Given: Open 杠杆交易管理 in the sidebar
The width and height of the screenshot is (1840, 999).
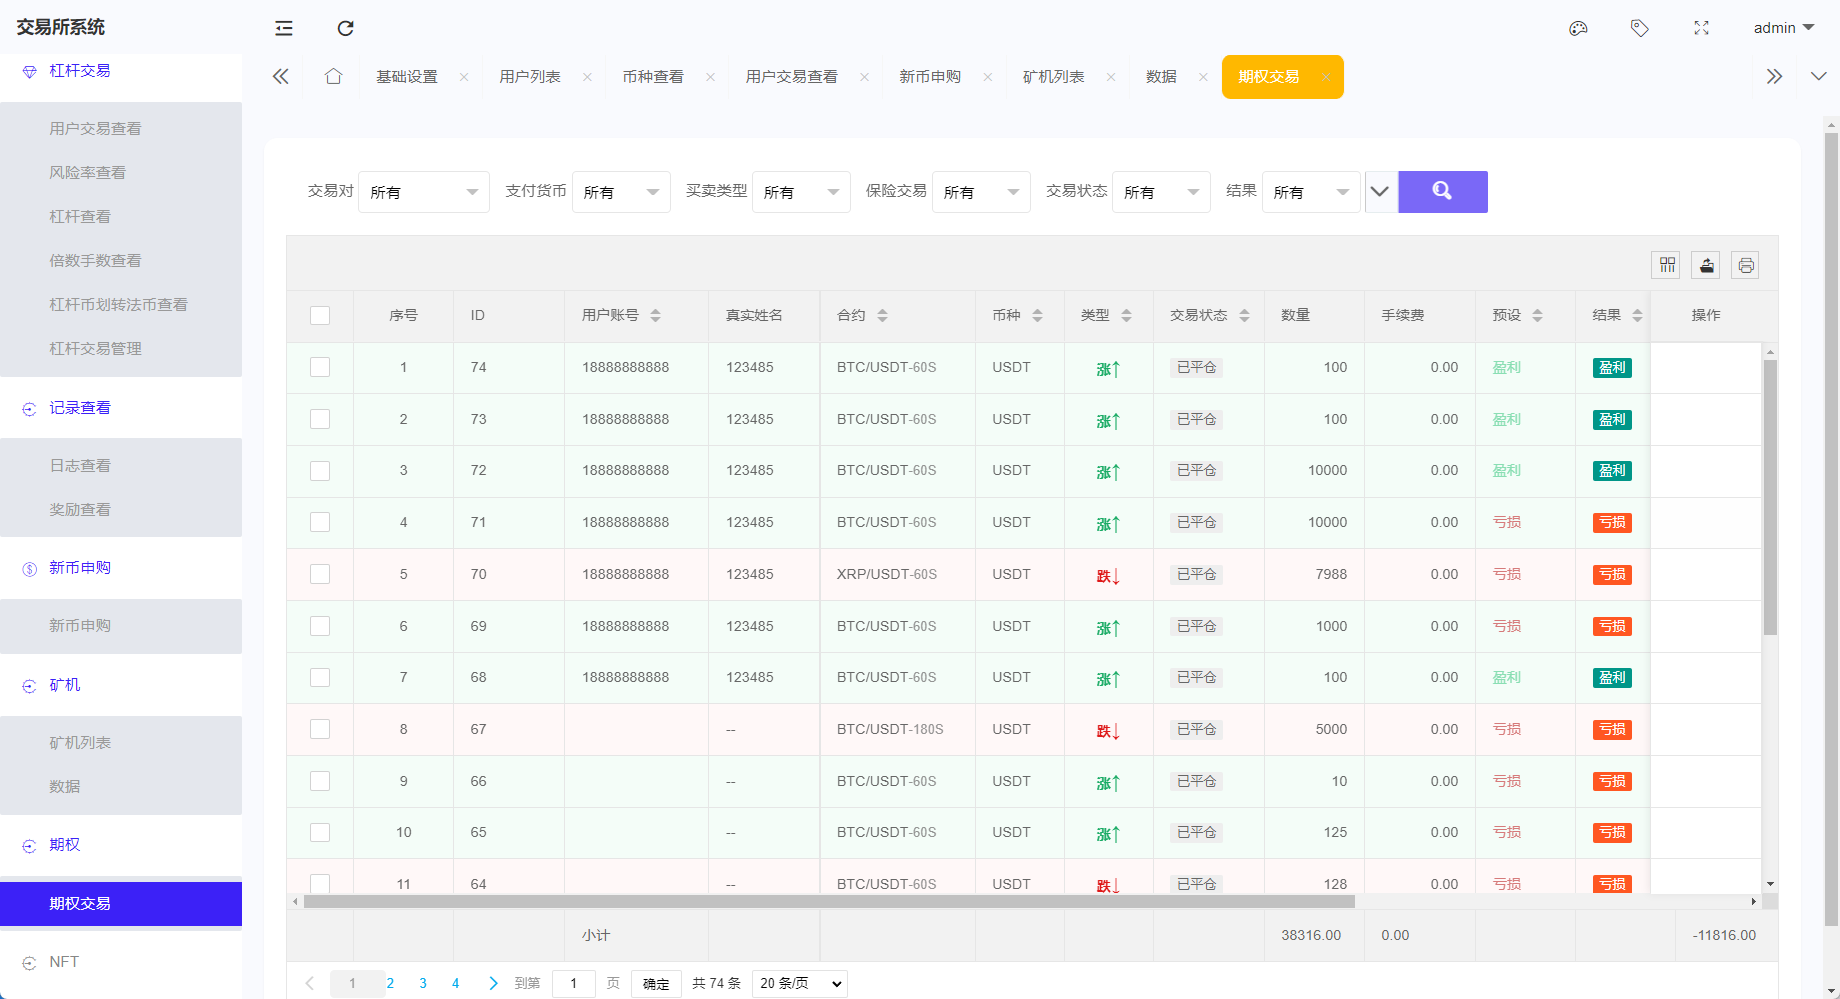Looking at the screenshot, I should [x=96, y=349].
